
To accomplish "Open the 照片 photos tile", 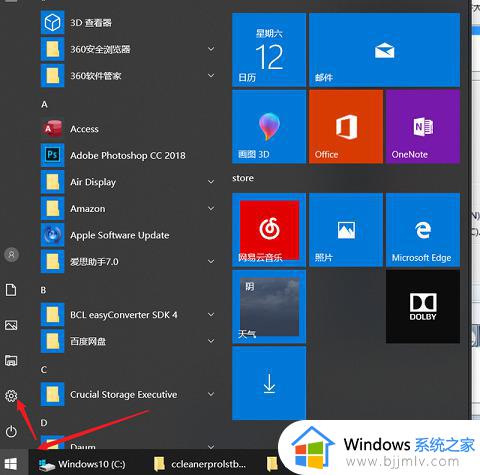I will [346, 230].
